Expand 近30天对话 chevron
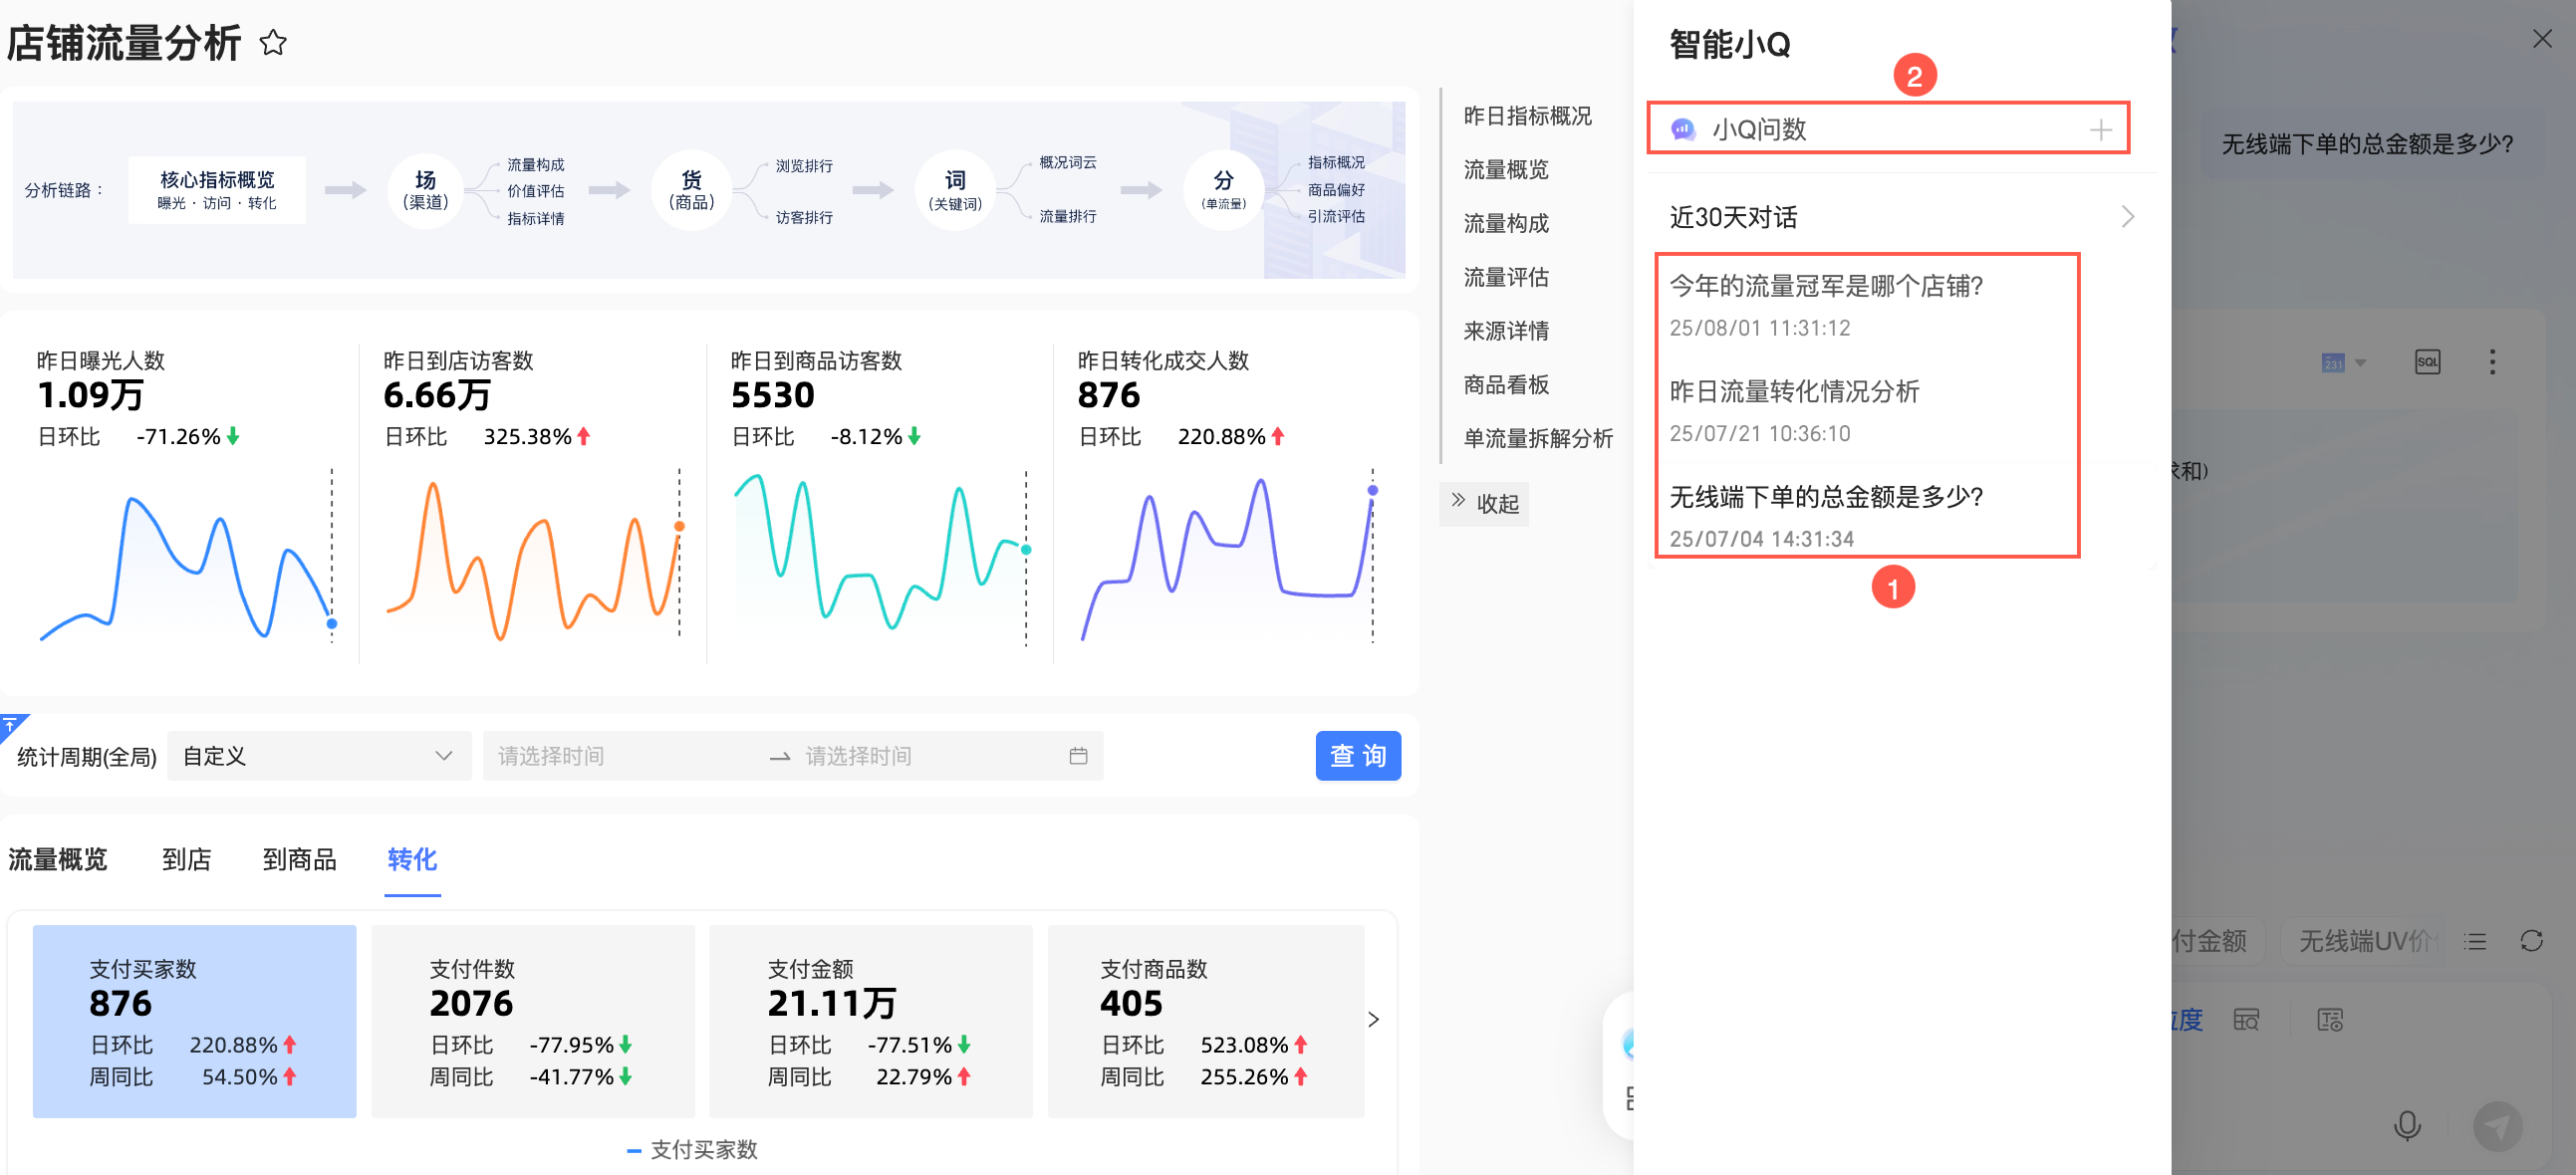This screenshot has width=2576, height=1175. (x=2127, y=217)
